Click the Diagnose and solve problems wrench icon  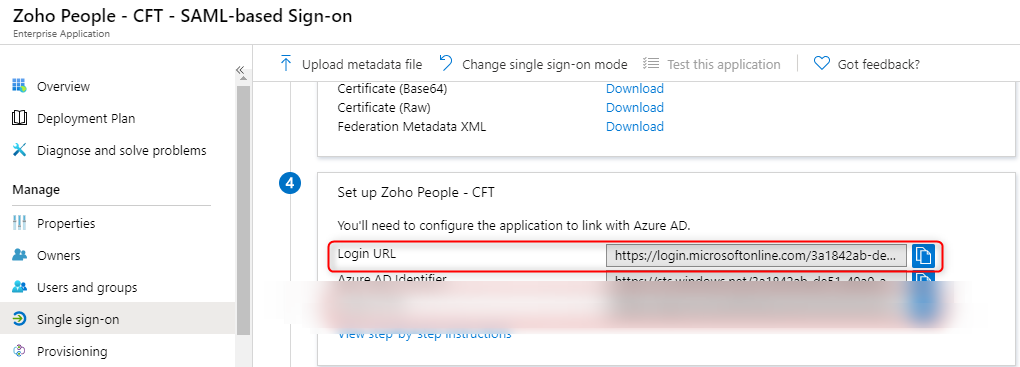coord(20,150)
